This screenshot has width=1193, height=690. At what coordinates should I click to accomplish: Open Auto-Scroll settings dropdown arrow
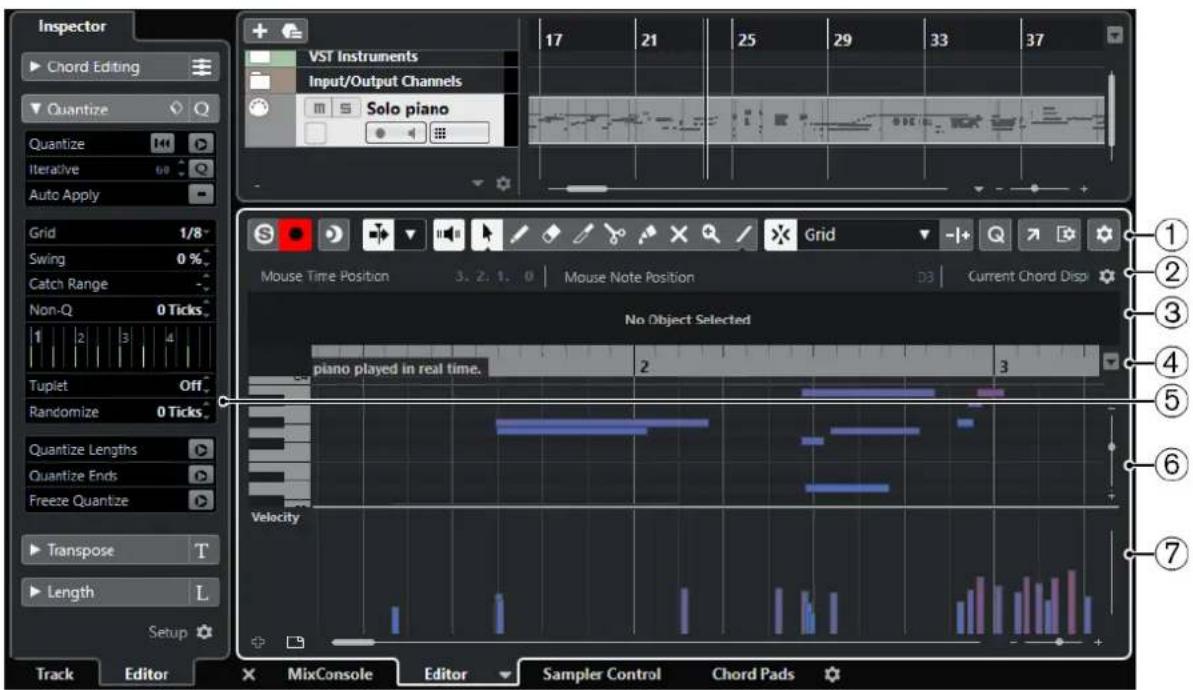tap(410, 234)
